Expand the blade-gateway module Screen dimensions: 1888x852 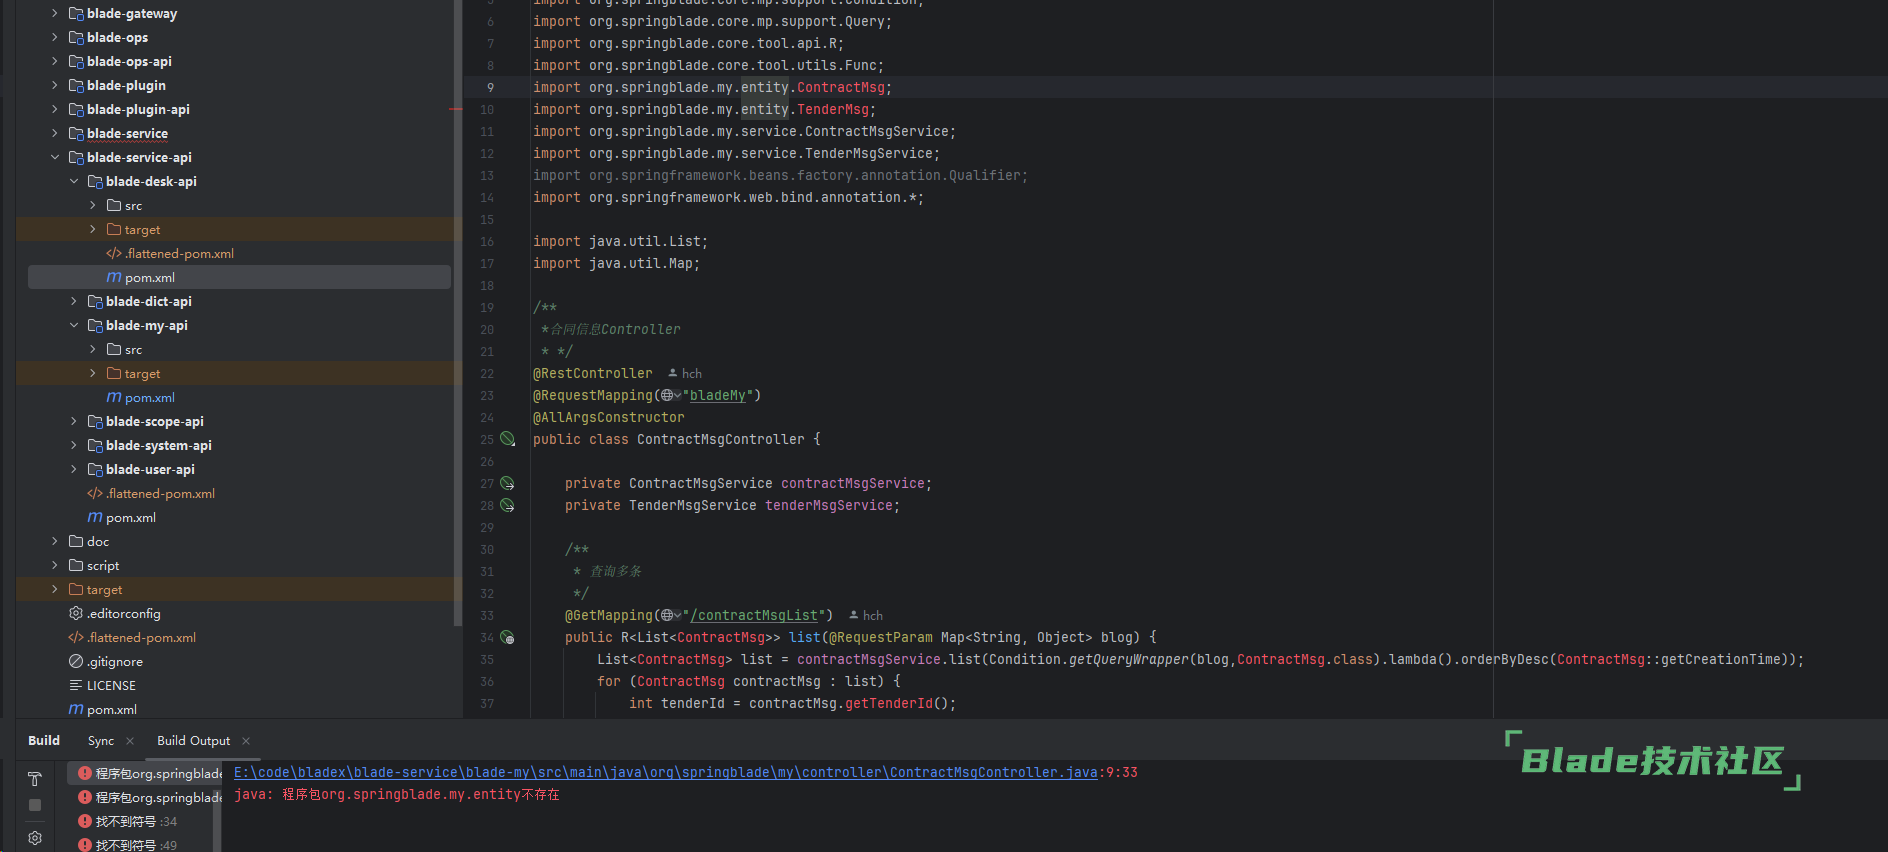tap(55, 13)
